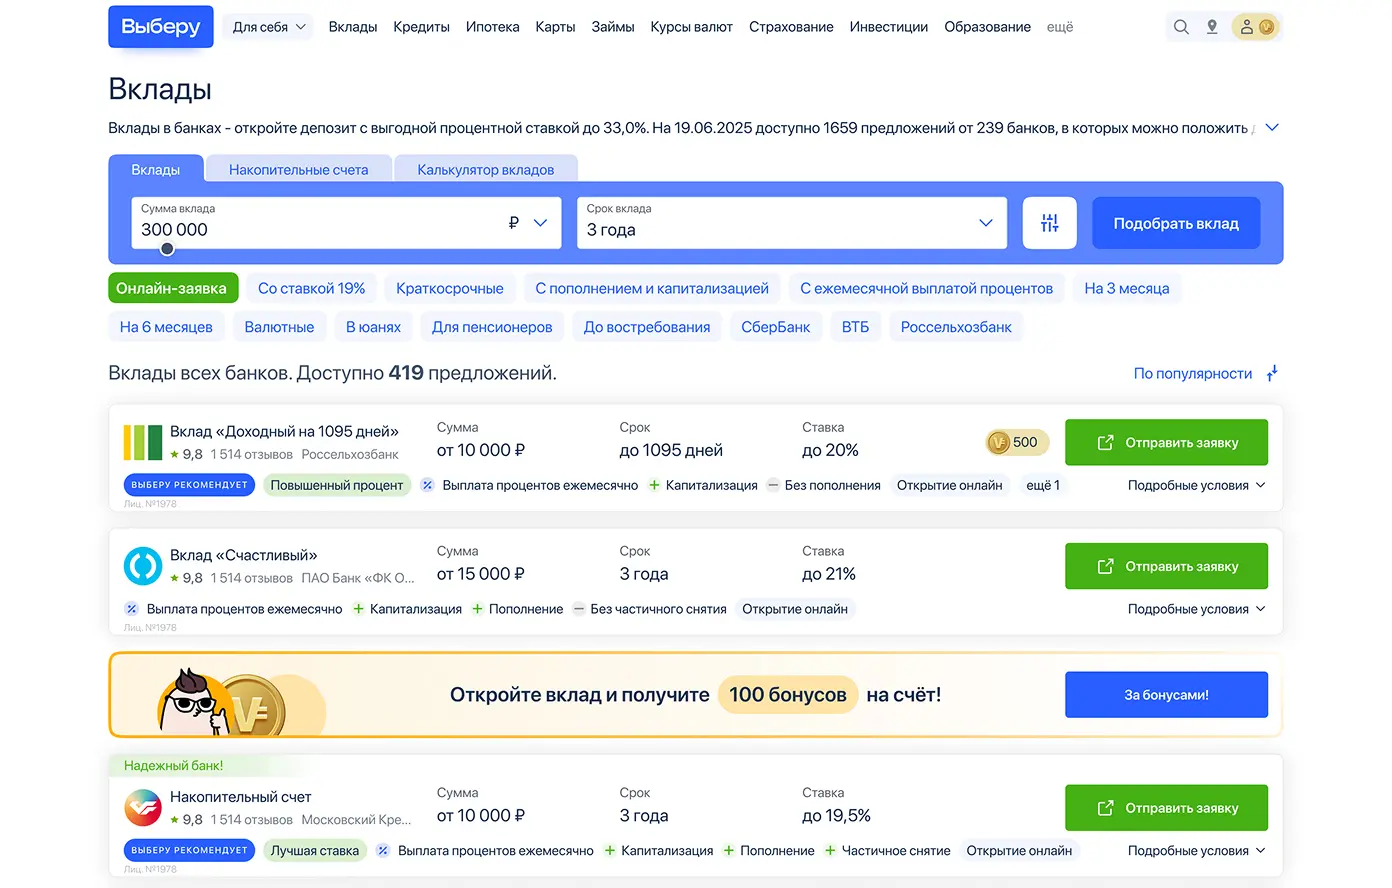This screenshot has width=1392, height=888.
Task: Enable the Со ставкой 19% filter
Action: click(311, 288)
